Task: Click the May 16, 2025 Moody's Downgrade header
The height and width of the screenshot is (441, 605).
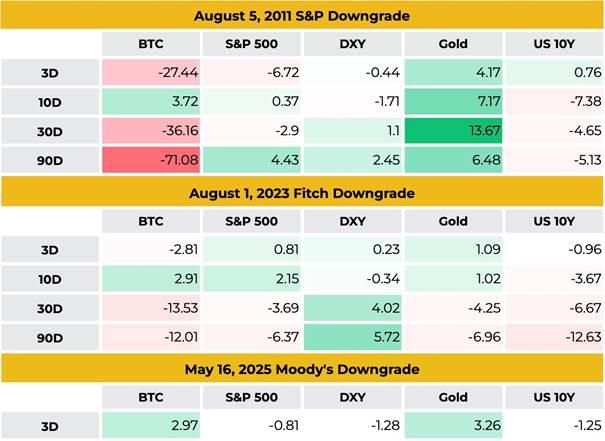Action: pos(301,367)
